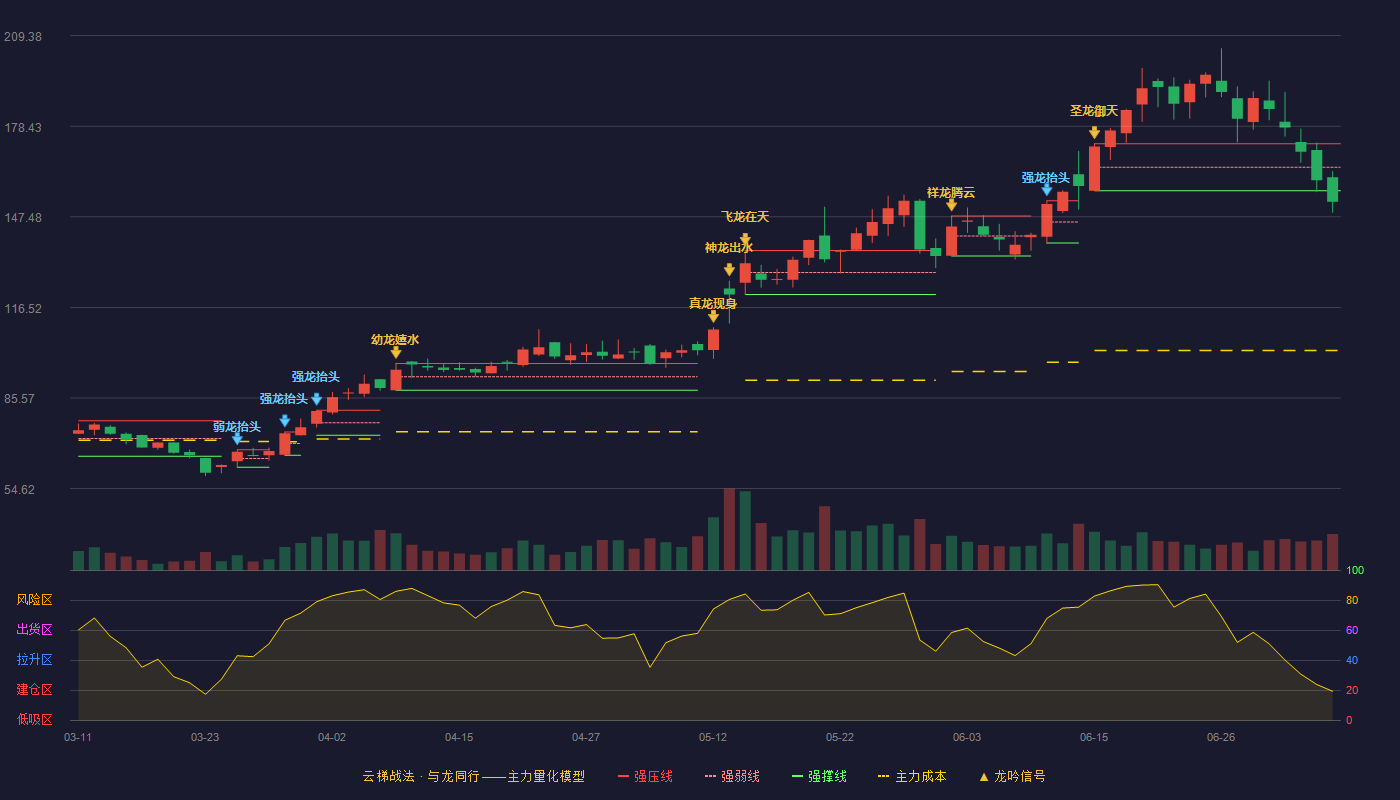Viewport: 1400px width, 800px height.
Task: Click the 06-03 date label
Action: click(x=967, y=737)
